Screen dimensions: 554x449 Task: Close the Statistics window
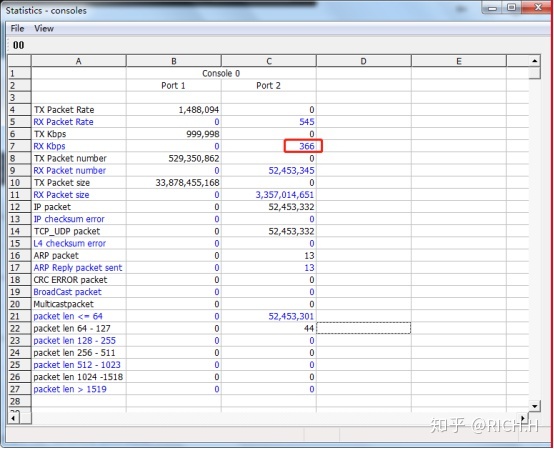537,7
